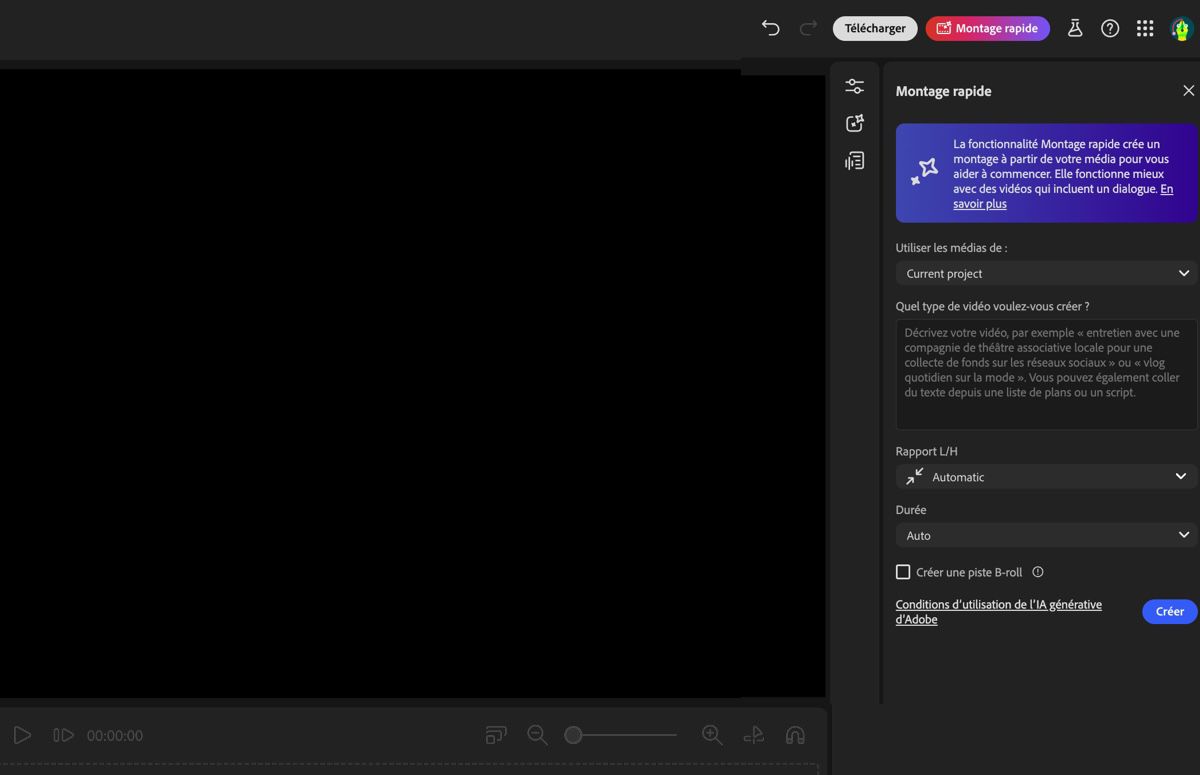Zoom out on the timeline with the magnifier
This screenshot has width=1200, height=775.
point(537,735)
